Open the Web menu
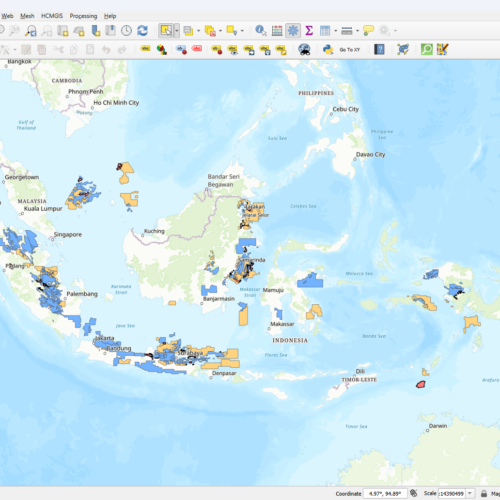This screenshot has width=500, height=500. (x=7, y=16)
